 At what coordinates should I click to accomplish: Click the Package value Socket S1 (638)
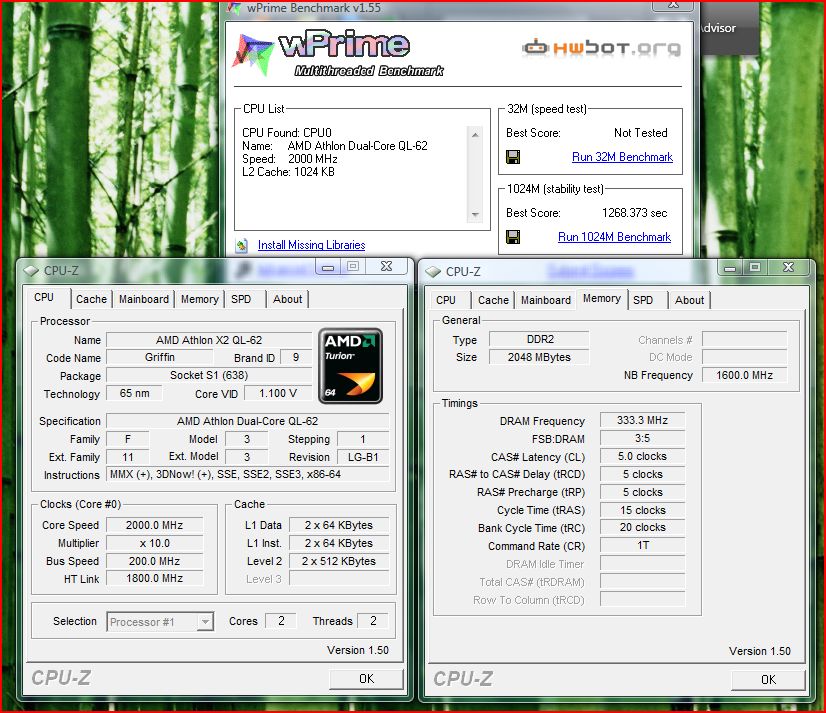209,376
